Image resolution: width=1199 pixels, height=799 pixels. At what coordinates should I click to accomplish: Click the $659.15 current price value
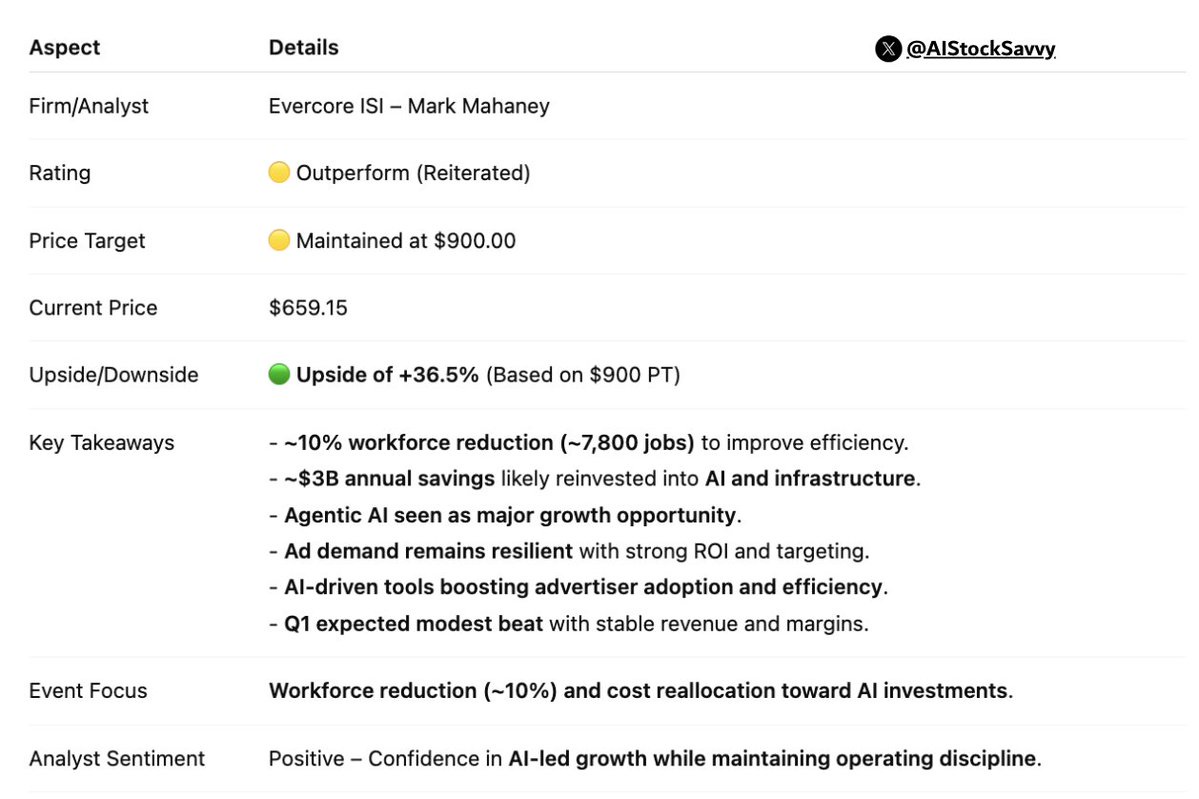coord(308,307)
